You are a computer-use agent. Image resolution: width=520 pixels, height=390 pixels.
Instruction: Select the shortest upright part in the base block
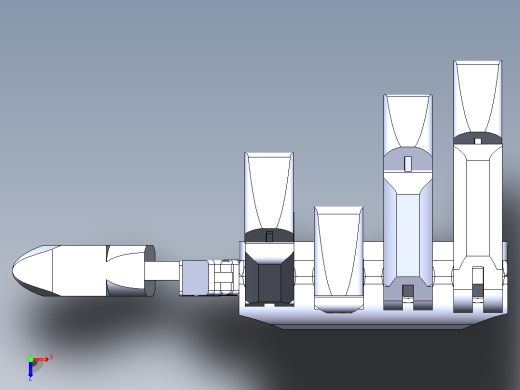(x=339, y=259)
